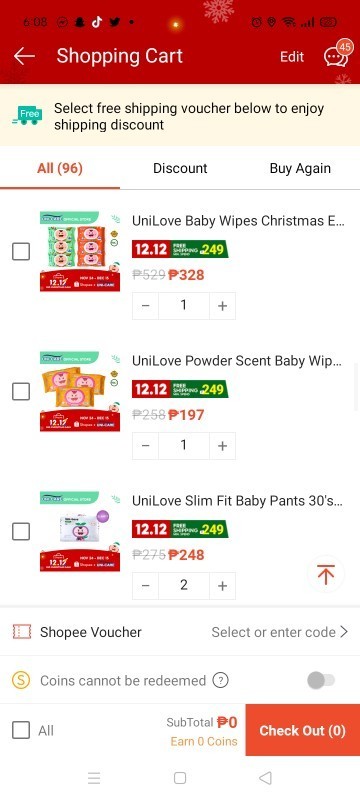Tap the Android home square button
360x800 pixels.
click(x=179, y=778)
